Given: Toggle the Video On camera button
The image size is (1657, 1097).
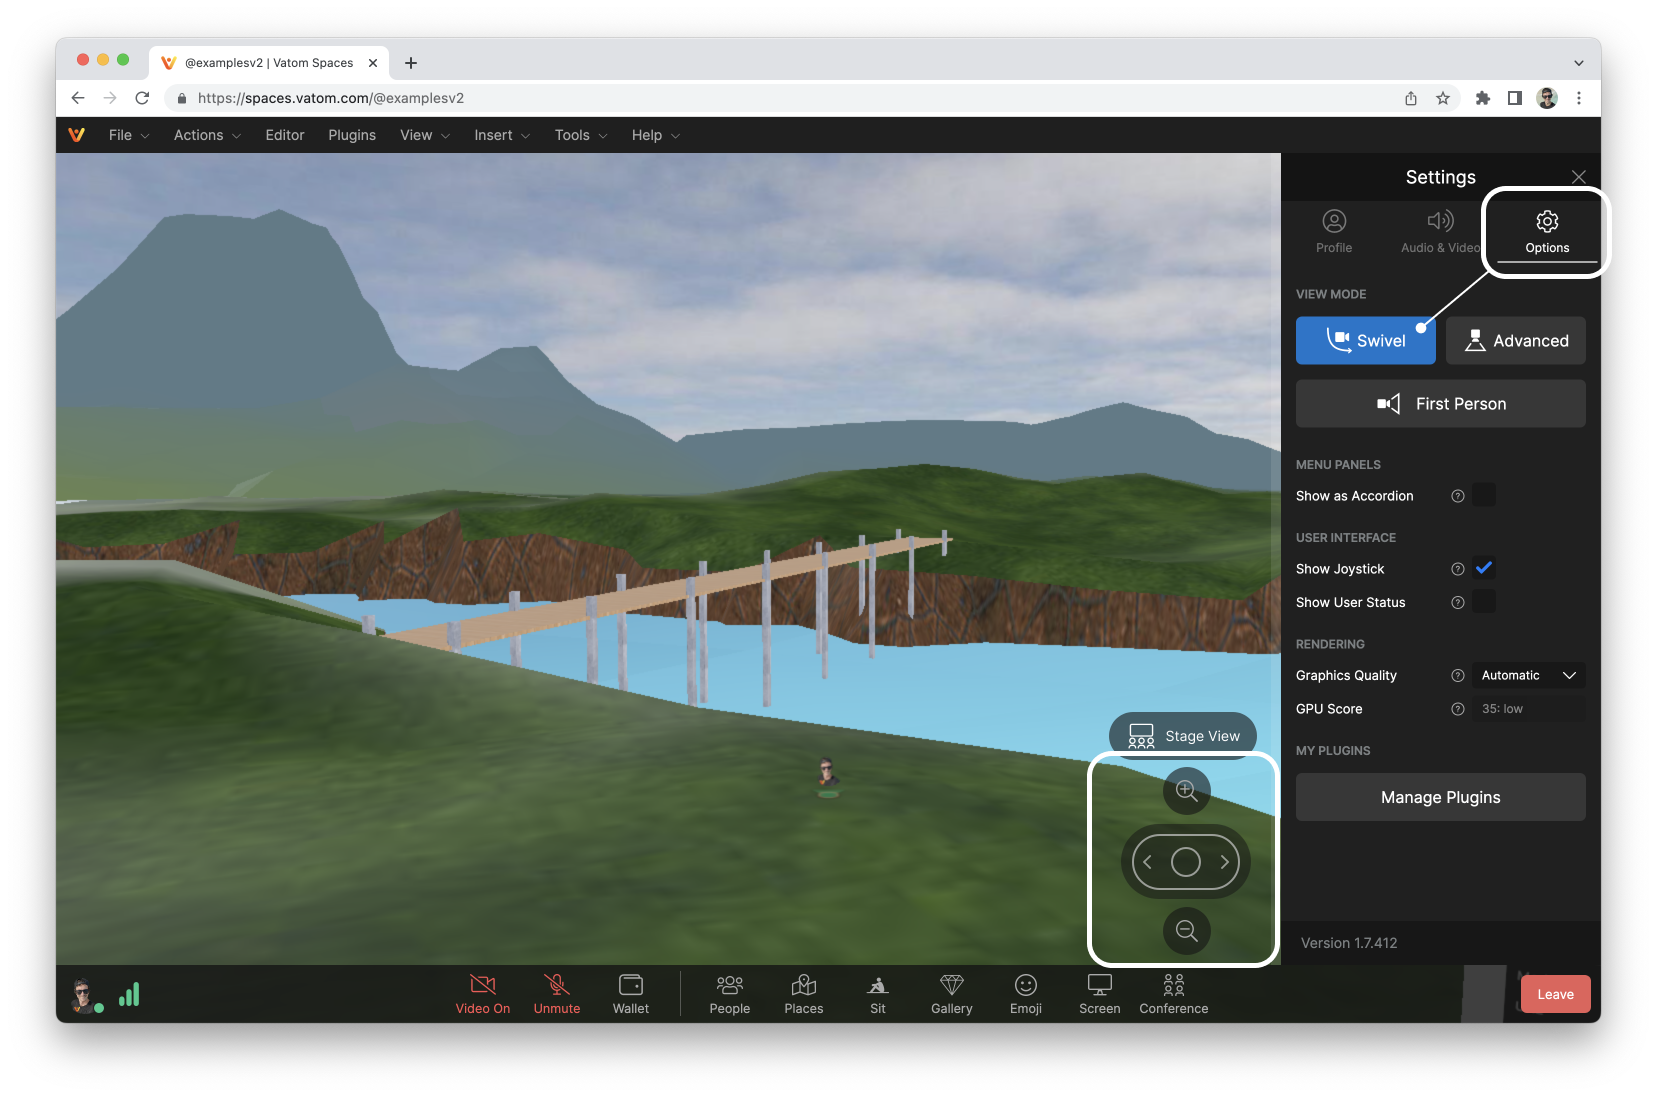Looking at the screenshot, I should [483, 994].
